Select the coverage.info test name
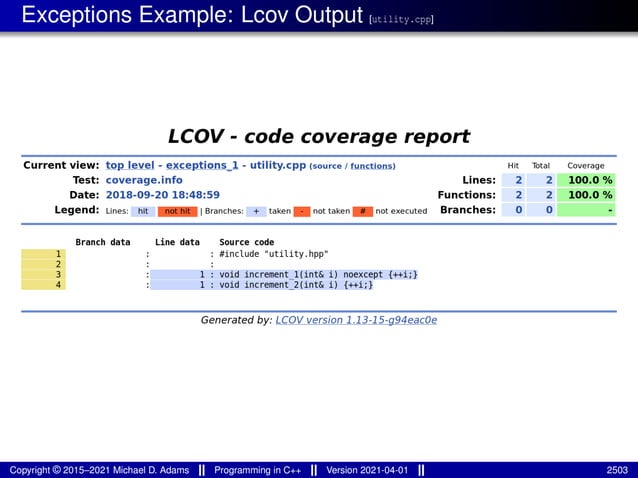 click(x=144, y=180)
